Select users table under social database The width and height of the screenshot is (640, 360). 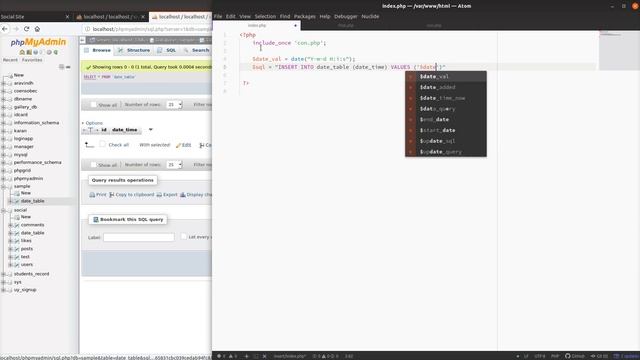[x=27, y=264]
